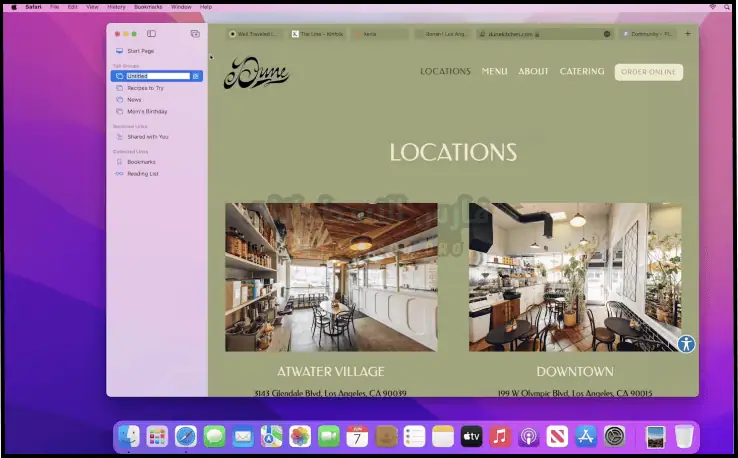Click the plus icon to add tab

(687, 34)
